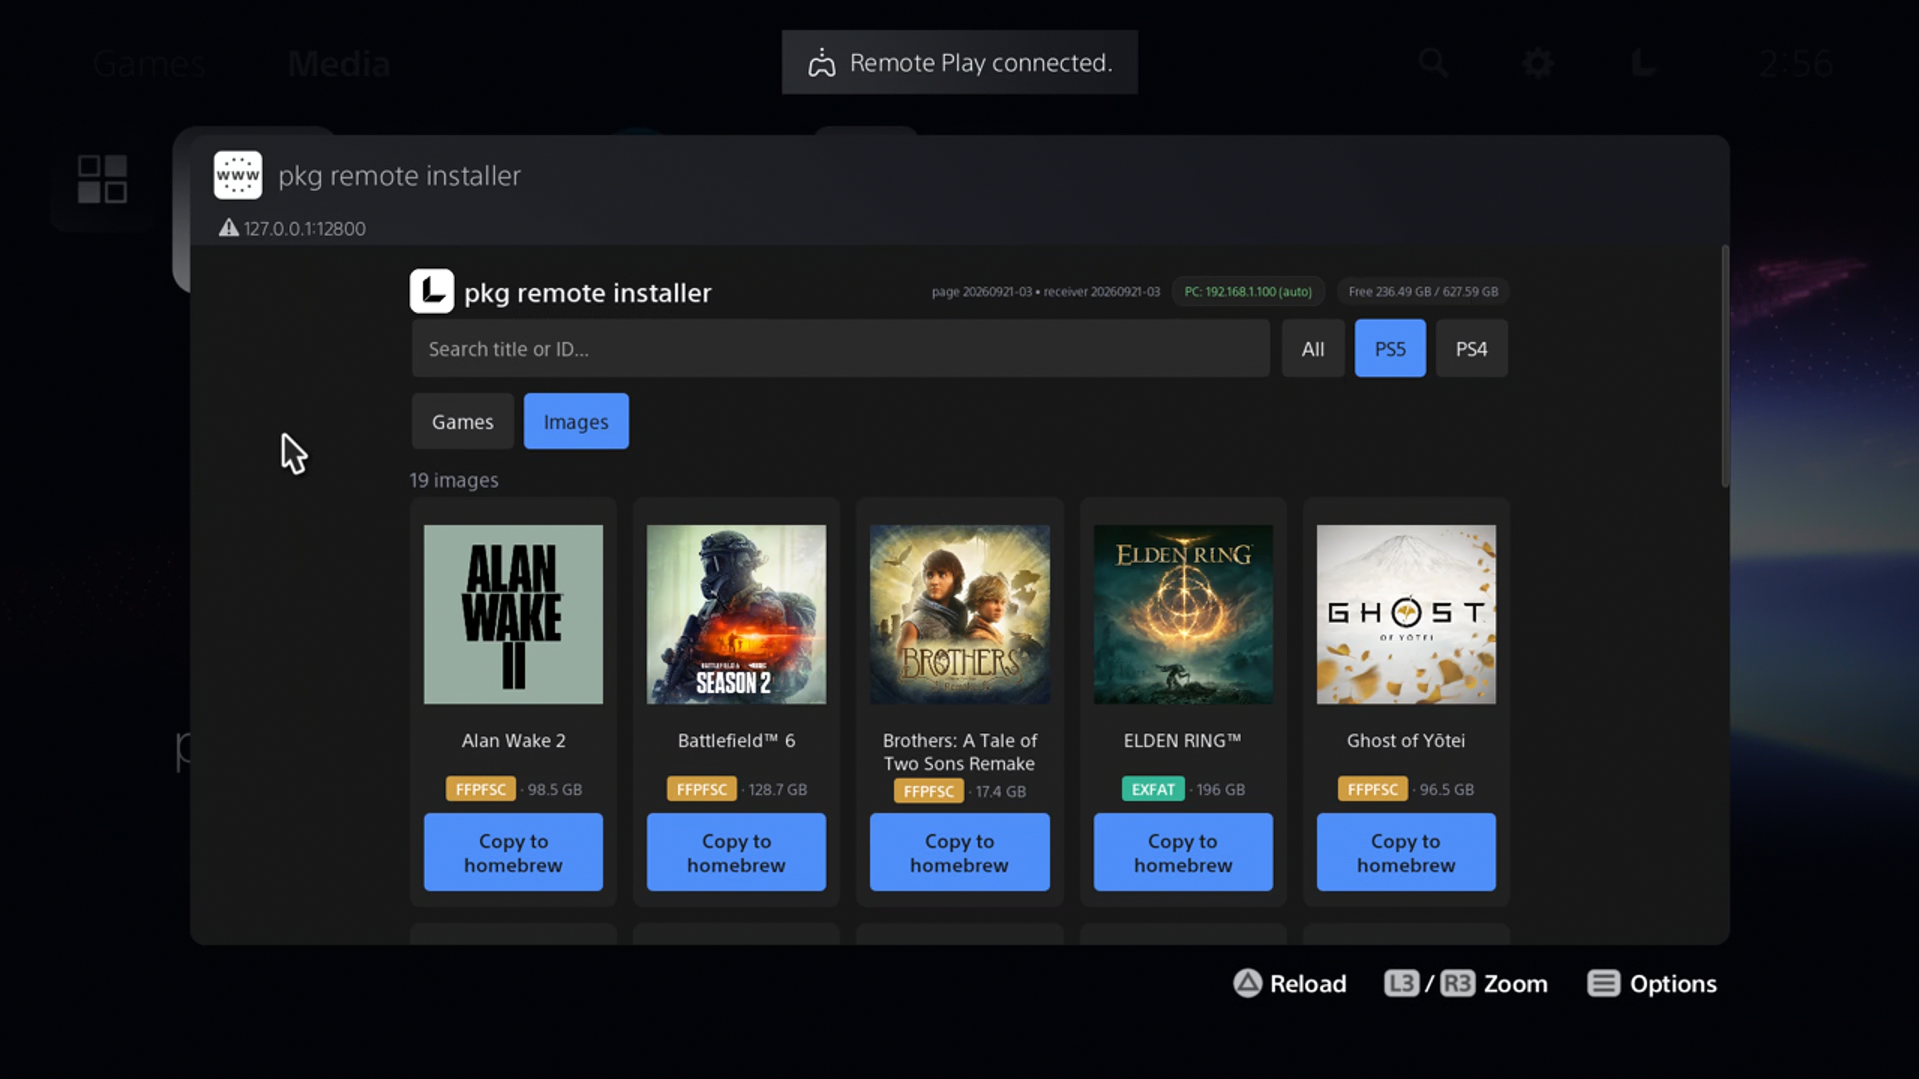1919x1079 pixels.
Task: Open the Games menu in the top bar
Action: [149, 64]
